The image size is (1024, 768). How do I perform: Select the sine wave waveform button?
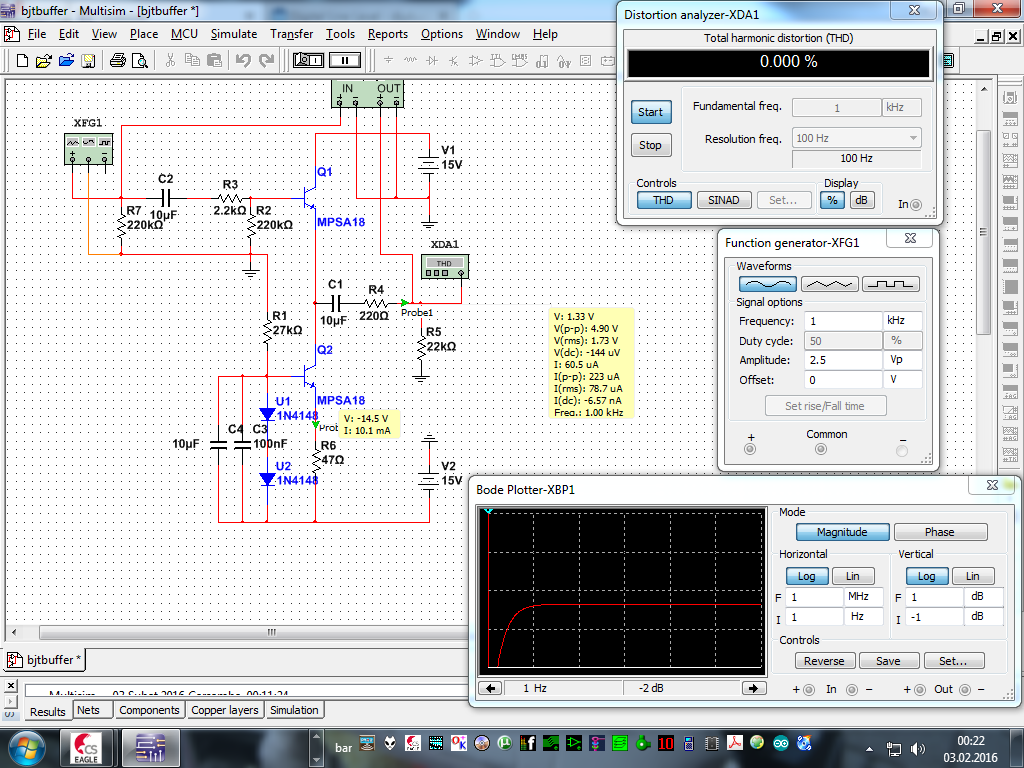click(766, 284)
